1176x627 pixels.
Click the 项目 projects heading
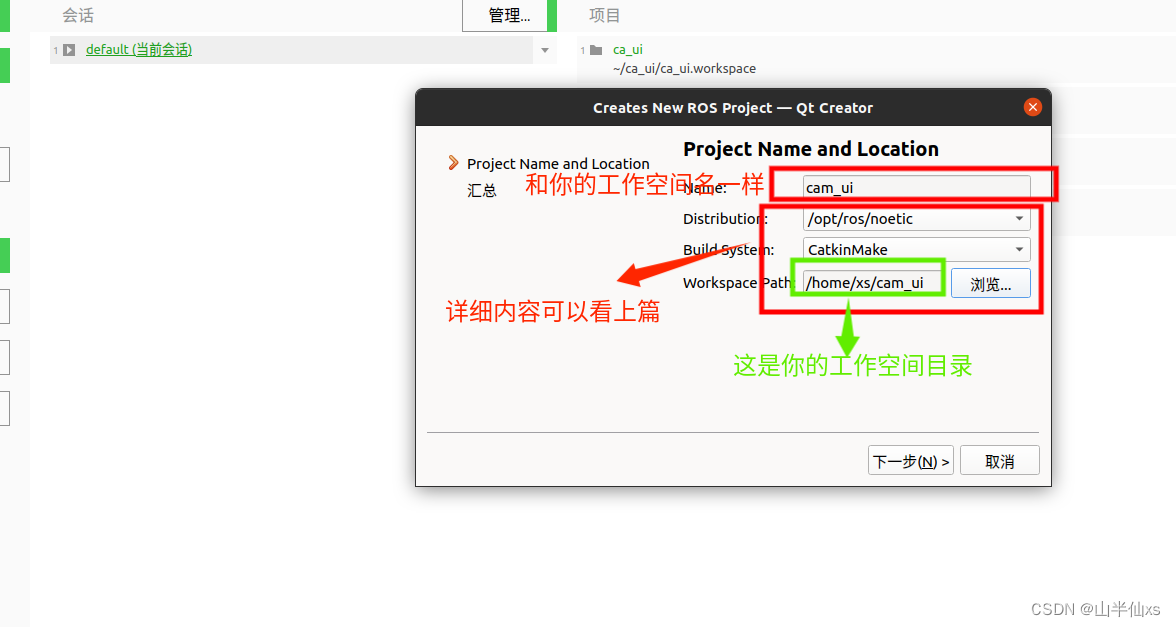[x=604, y=15]
